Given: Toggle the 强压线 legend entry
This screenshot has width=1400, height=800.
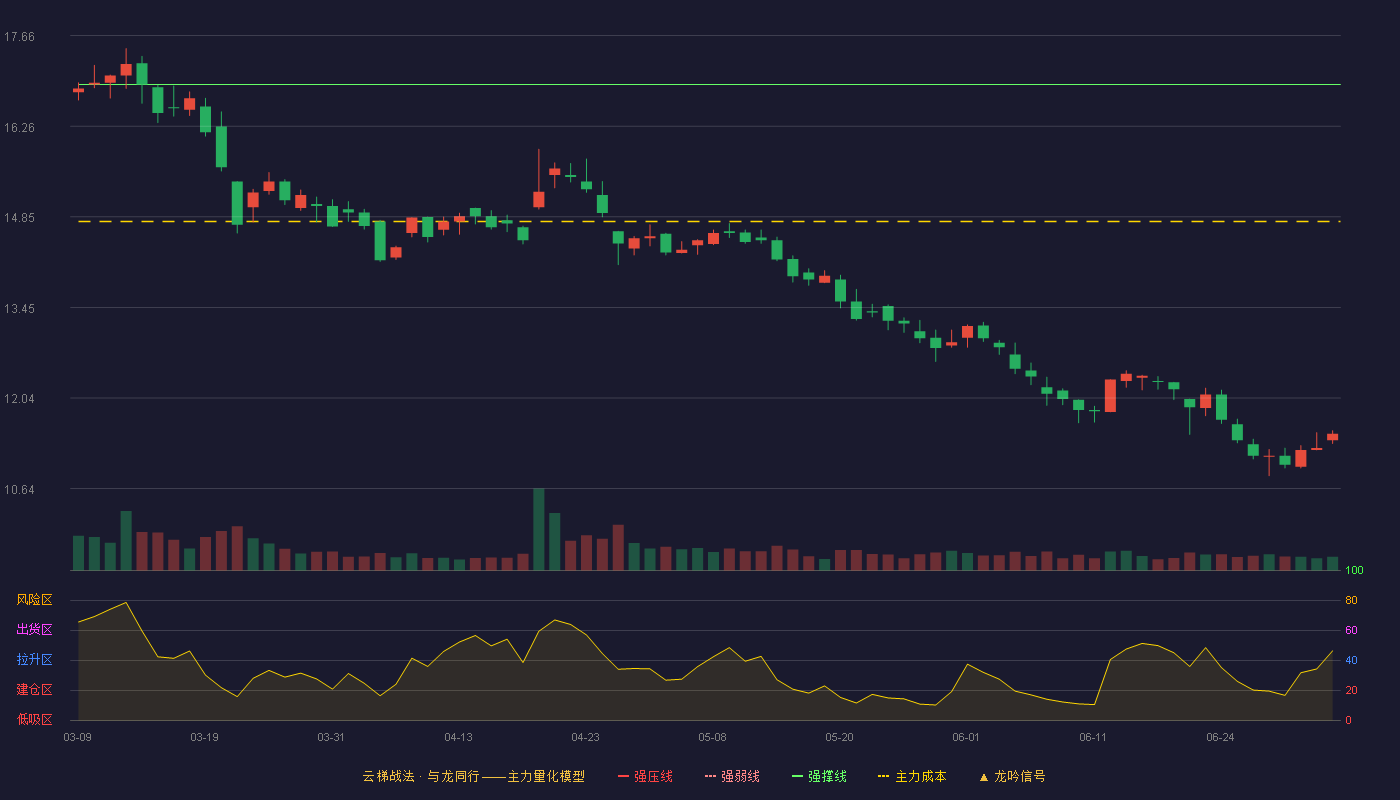Looking at the screenshot, I should coord(645,776).
